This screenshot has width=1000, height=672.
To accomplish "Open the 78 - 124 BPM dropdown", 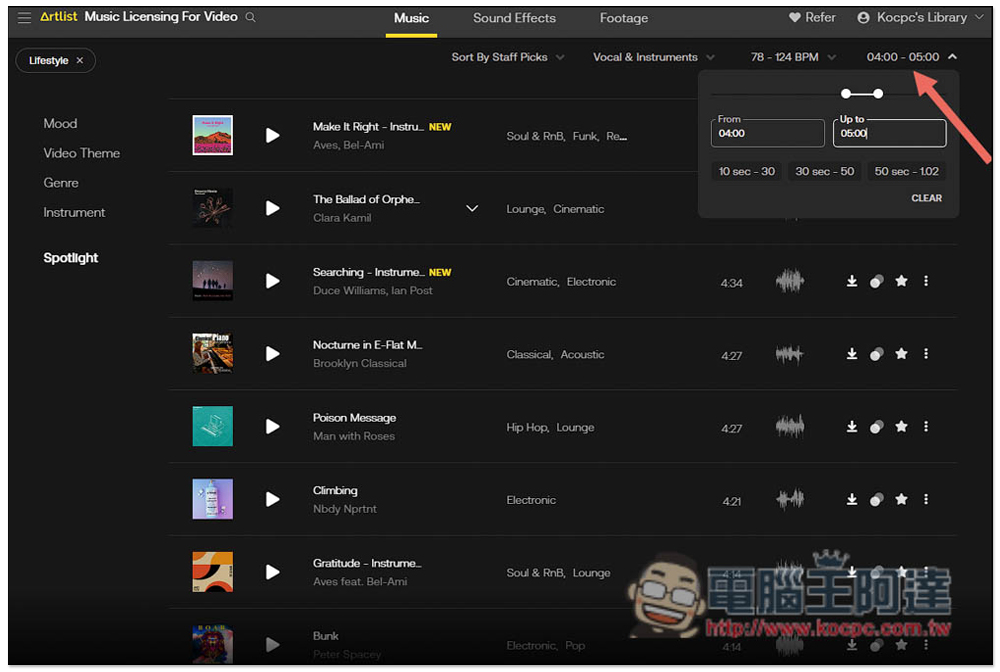I will pyautogui.click(x=793, y=57).
